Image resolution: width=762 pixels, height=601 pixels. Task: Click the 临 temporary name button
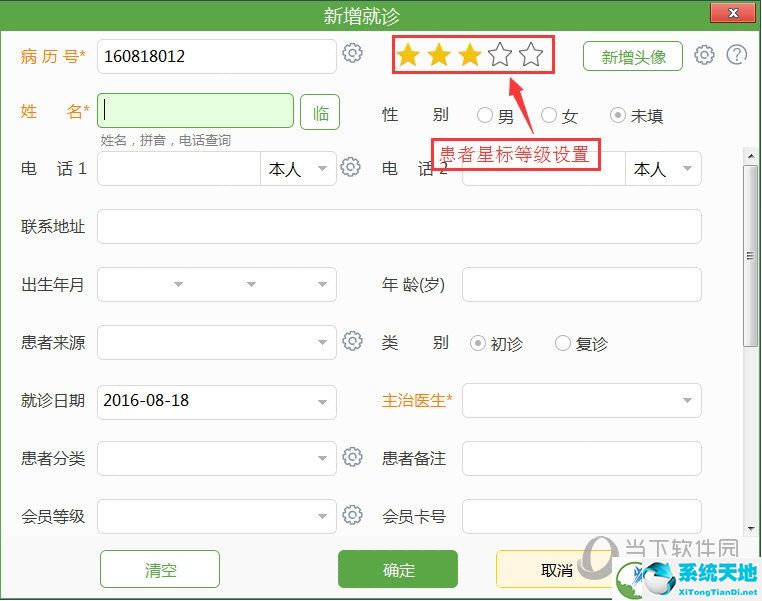[320, 112]
